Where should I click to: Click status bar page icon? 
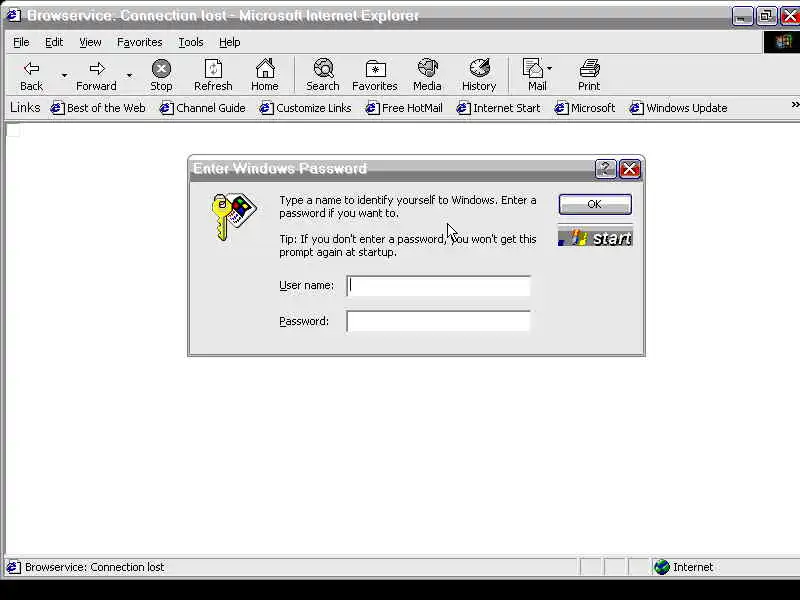click(x=13, y=567)
